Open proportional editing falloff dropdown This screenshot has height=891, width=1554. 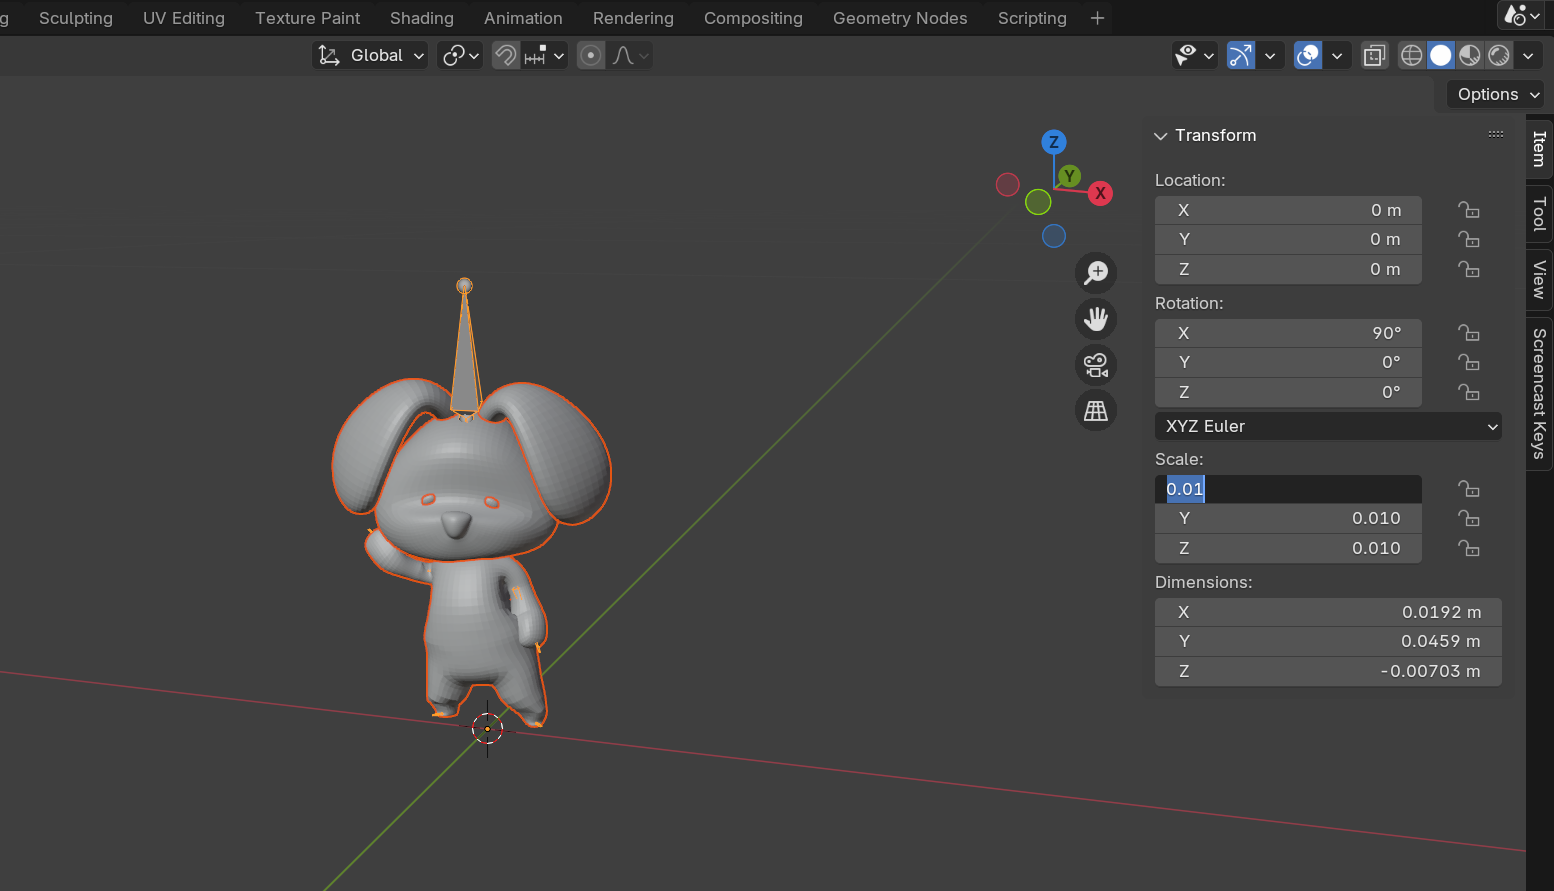click(630, 56)
